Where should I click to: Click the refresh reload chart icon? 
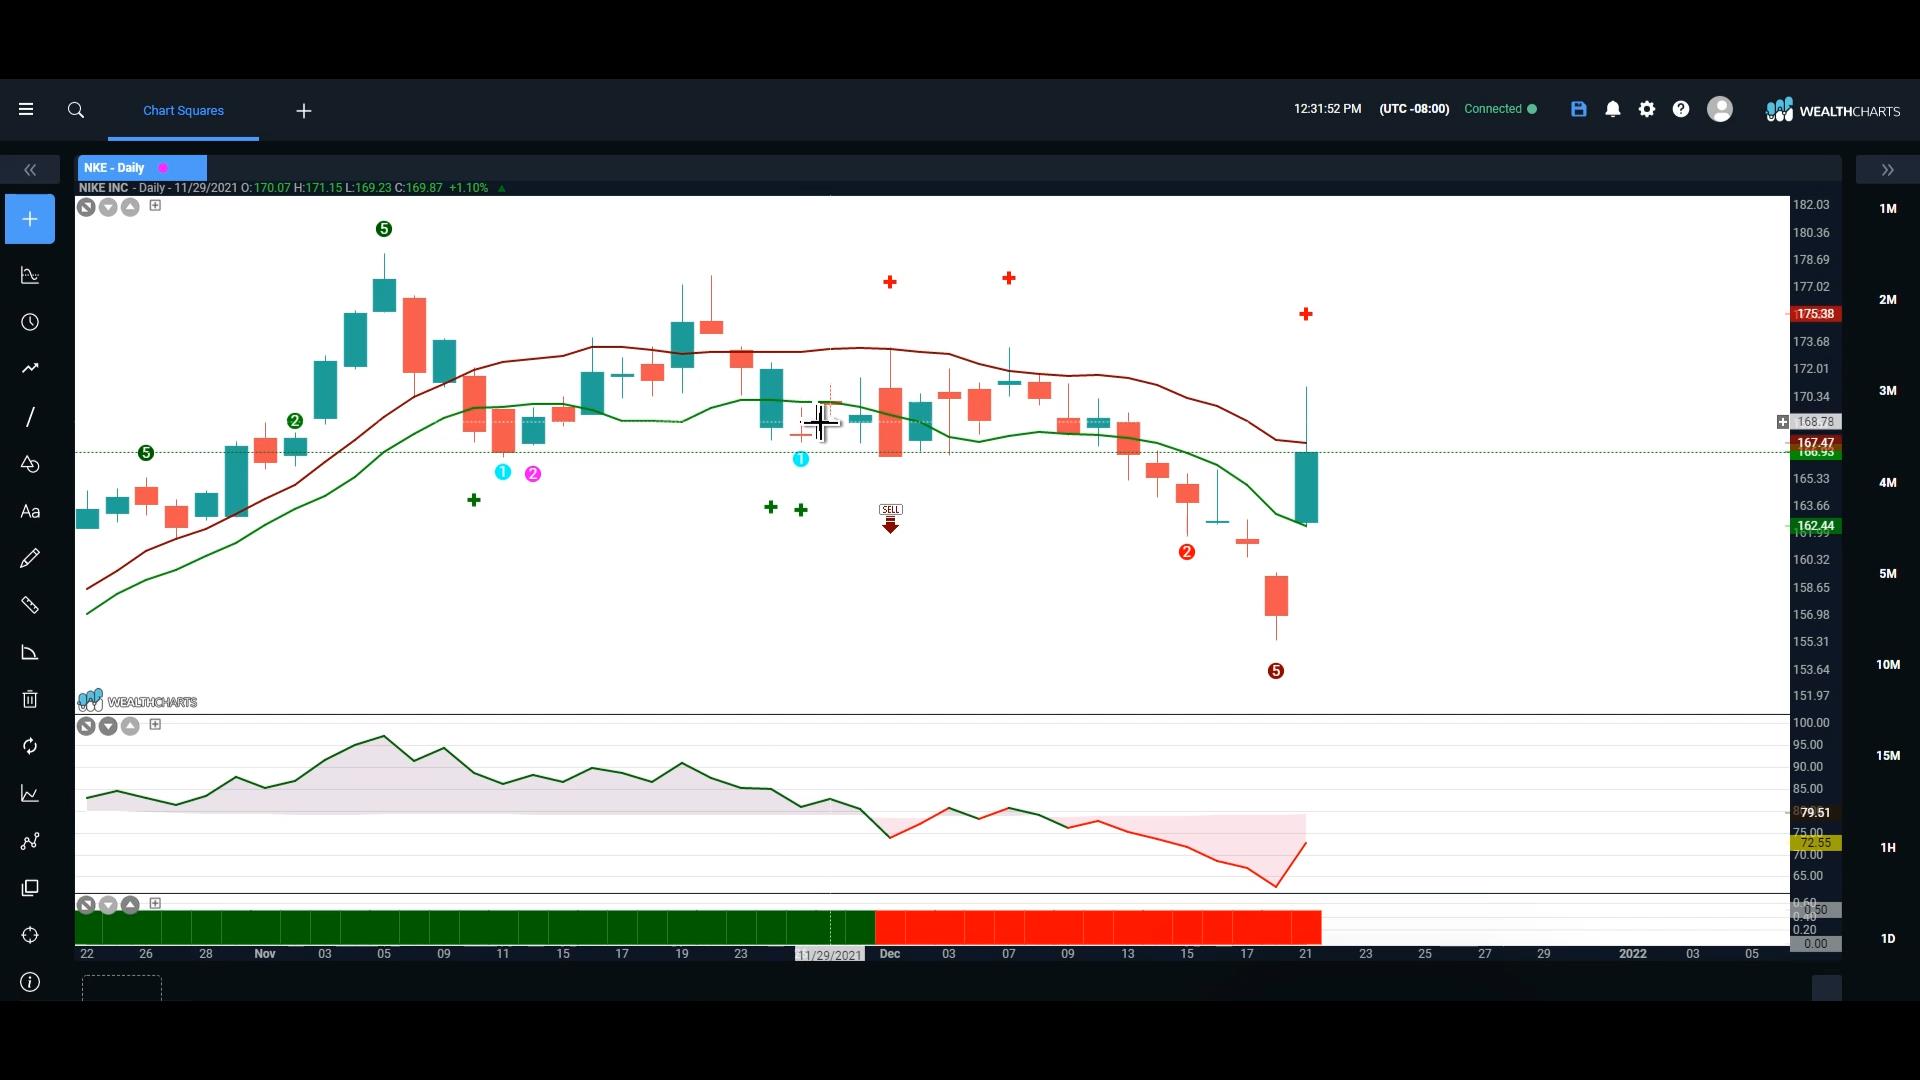[30, 746]
